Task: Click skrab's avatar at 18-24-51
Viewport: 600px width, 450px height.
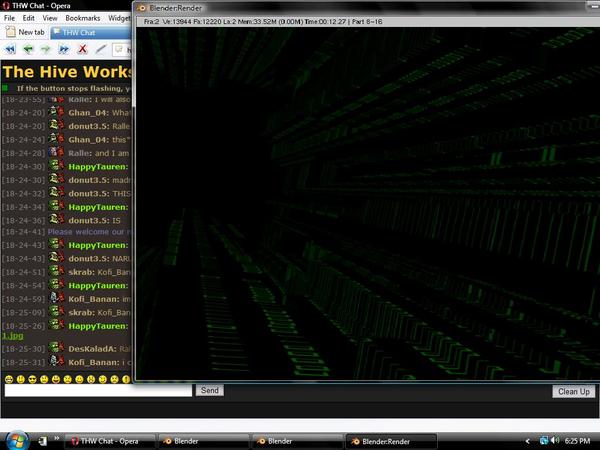Action: tap(57, 272)
